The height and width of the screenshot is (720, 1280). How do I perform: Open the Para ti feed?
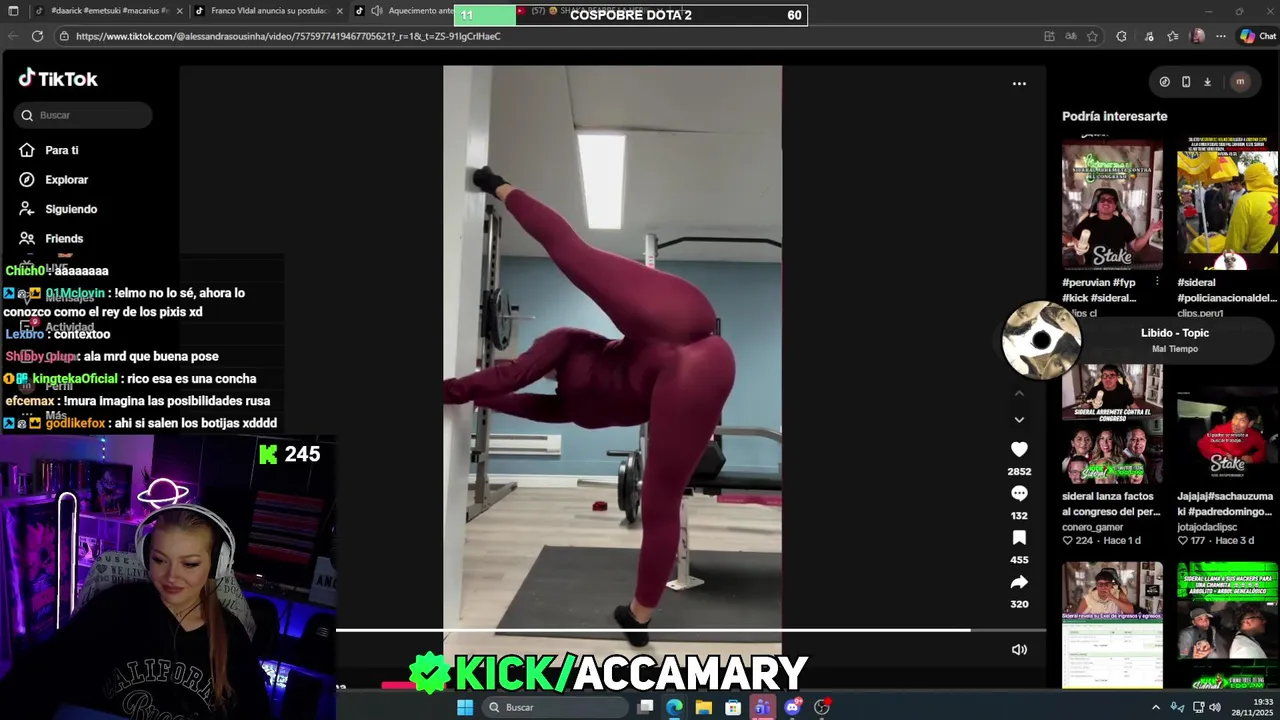[49, 150]
